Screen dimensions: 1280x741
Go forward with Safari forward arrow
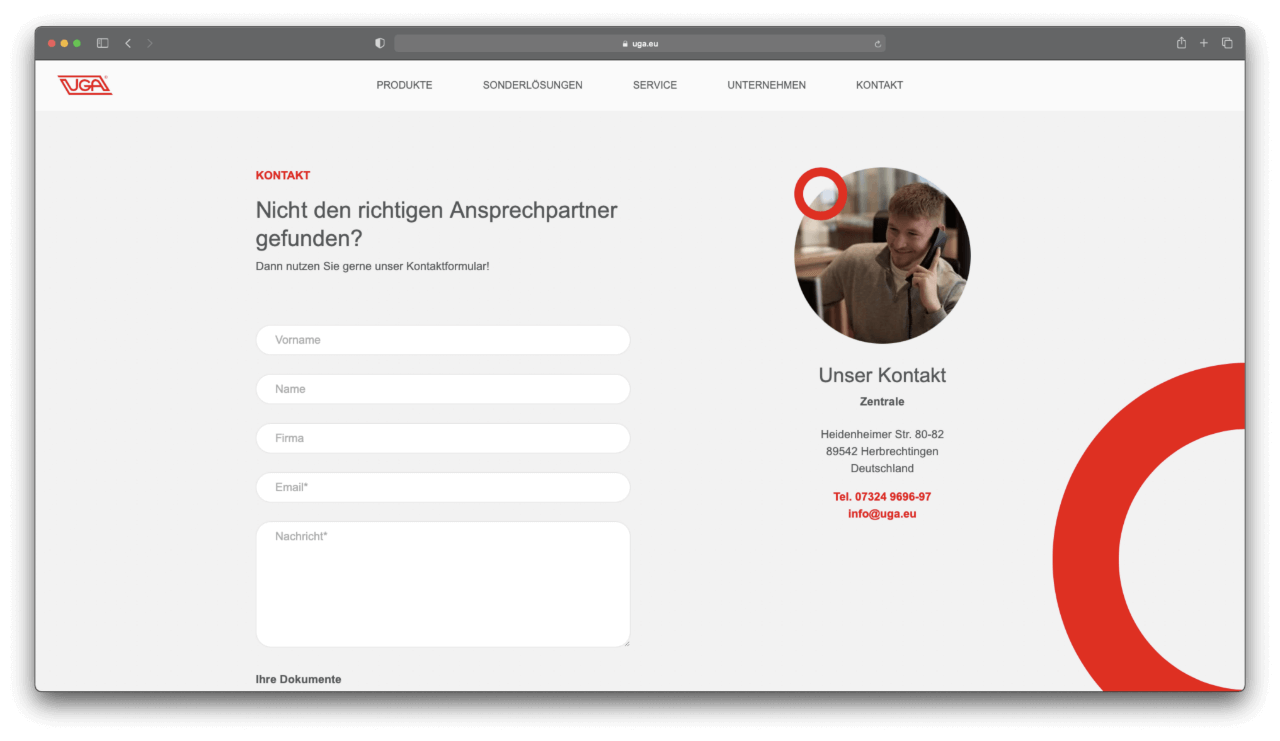150,43
